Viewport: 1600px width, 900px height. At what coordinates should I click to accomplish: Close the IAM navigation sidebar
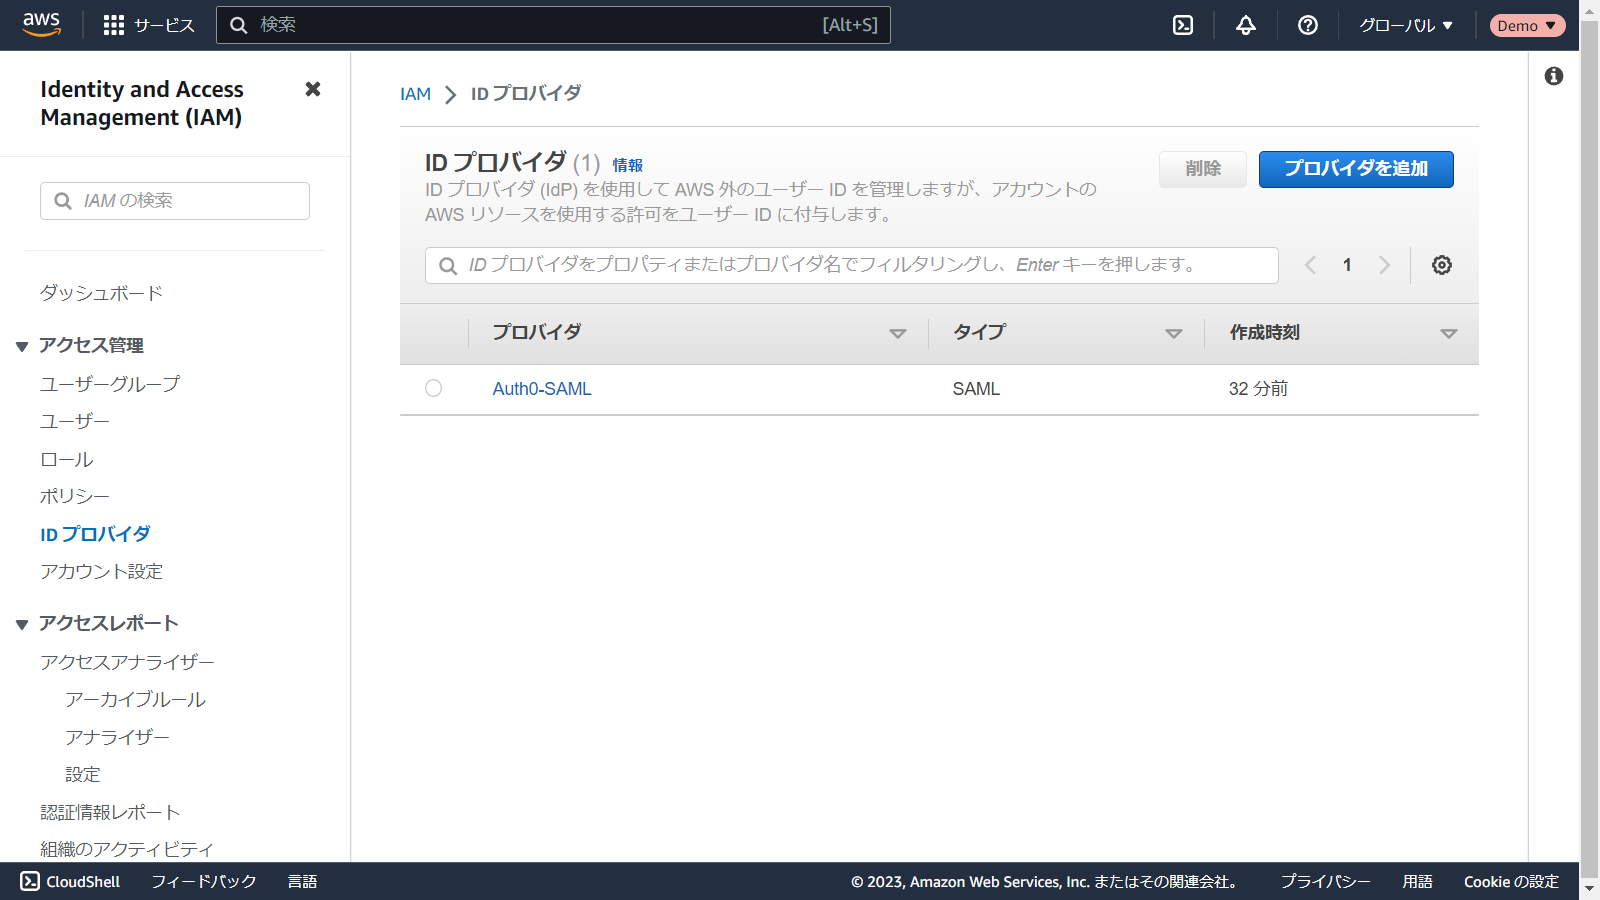[x=313, y=89]
